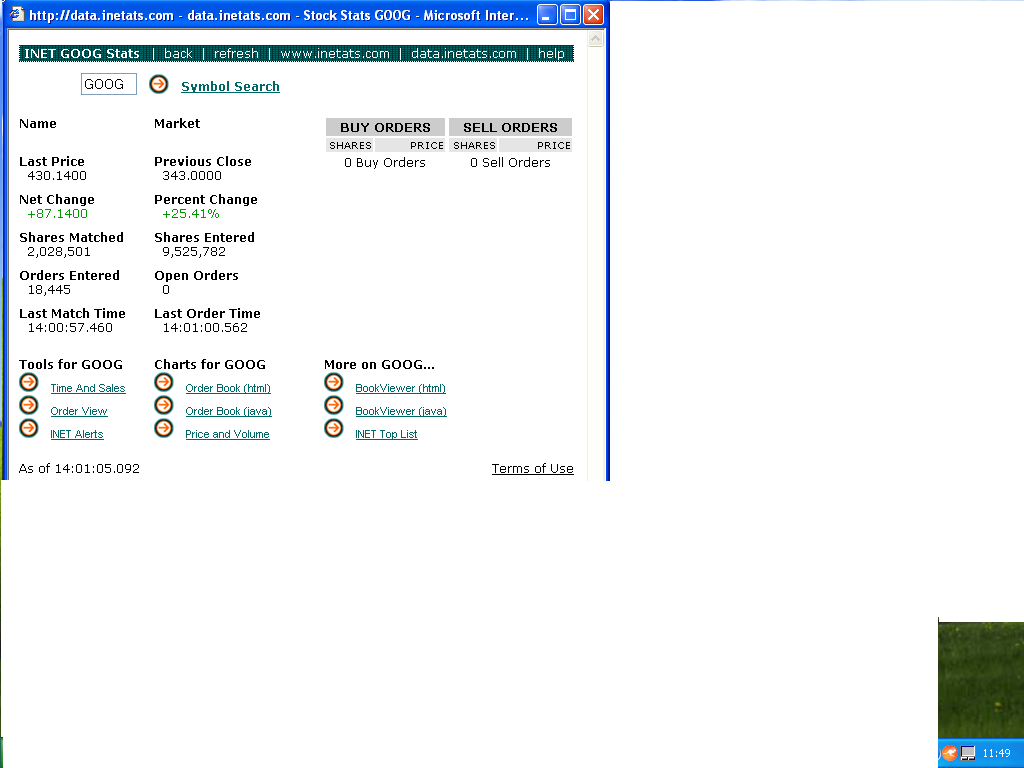1024x768 pixels.
Task: Click the monitor icon in the system tray
Action: (968, 753)
